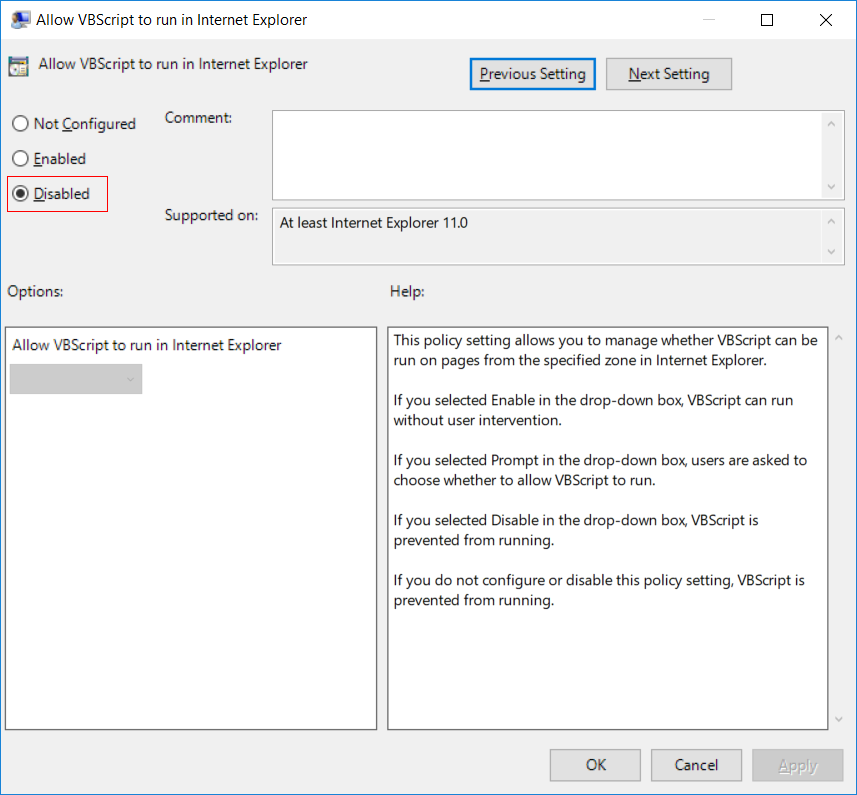Maximize the policy dialog window
Image resolution: width=857 pixels, height=795 pixels.
(x=767, y=20)
